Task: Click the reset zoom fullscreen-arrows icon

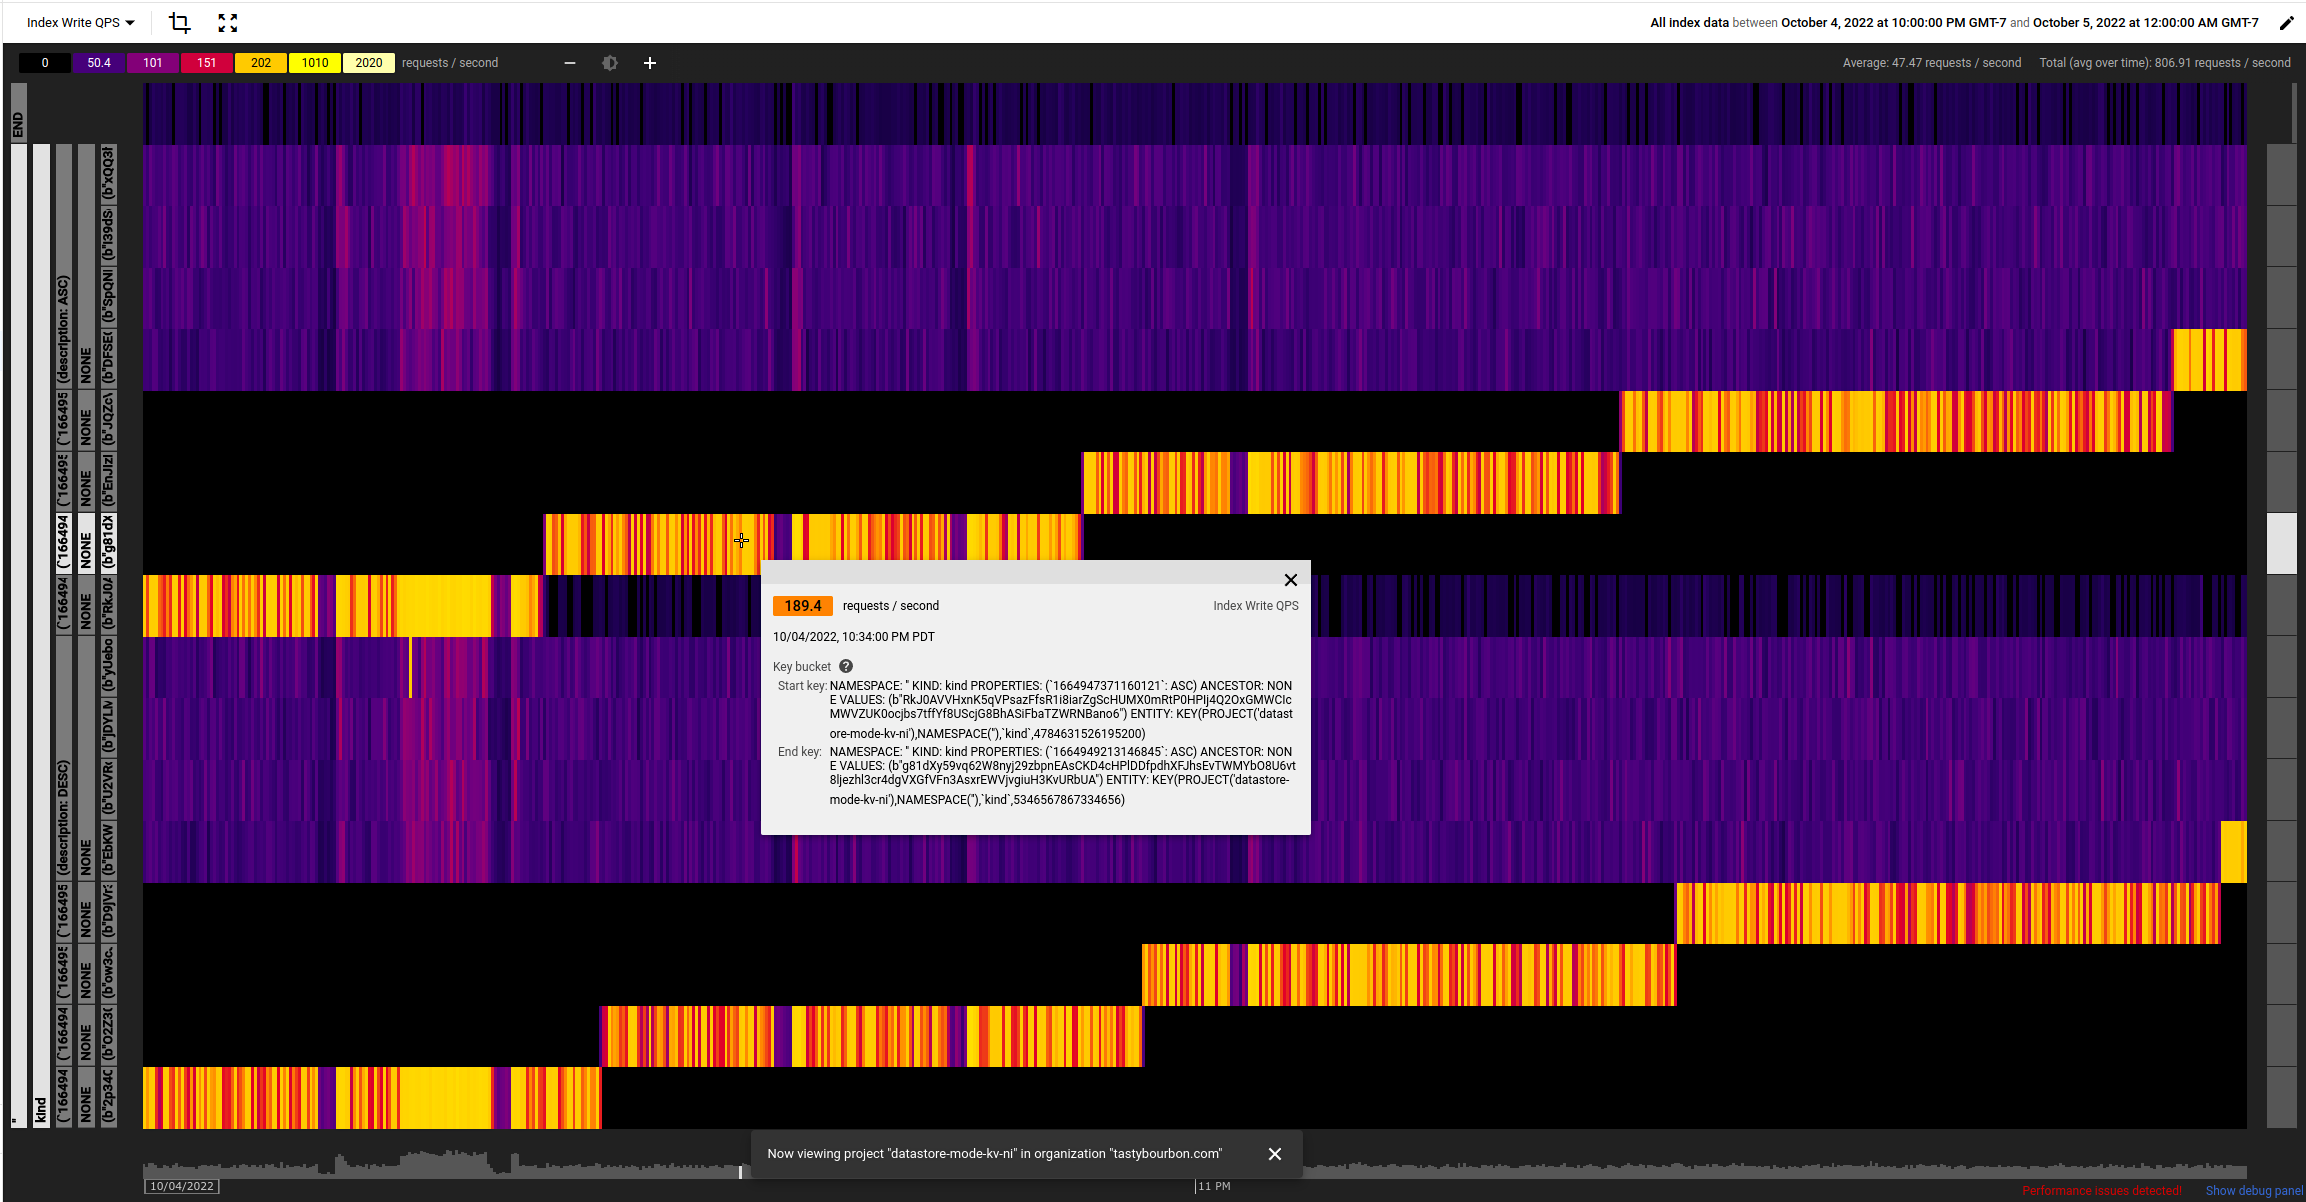Action: tap(228, 22)
